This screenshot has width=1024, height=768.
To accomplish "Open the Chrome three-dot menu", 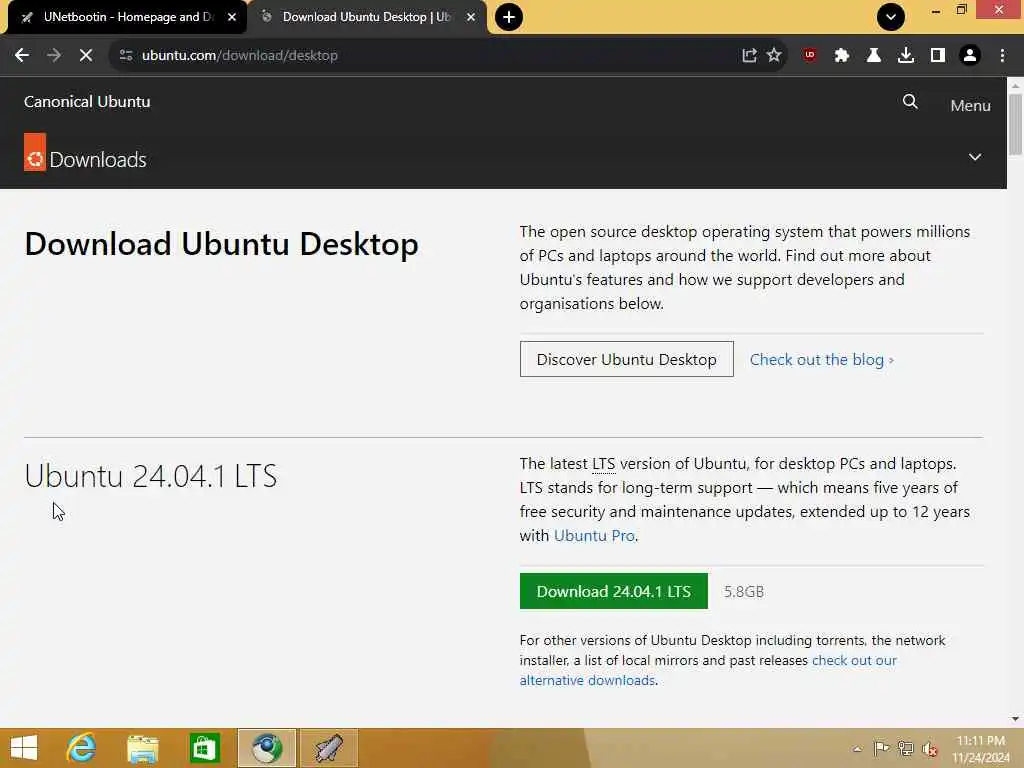I will coord(1002,56).
